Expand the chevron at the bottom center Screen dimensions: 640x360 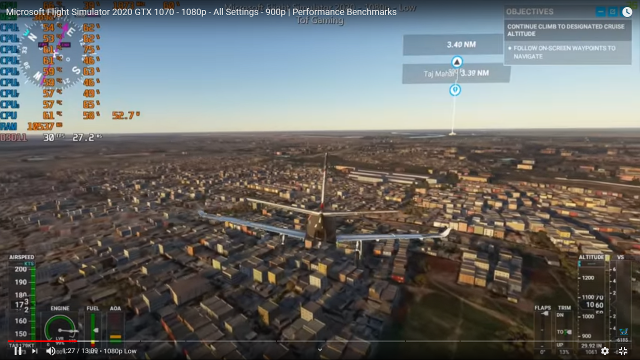[x=320, y=349]
